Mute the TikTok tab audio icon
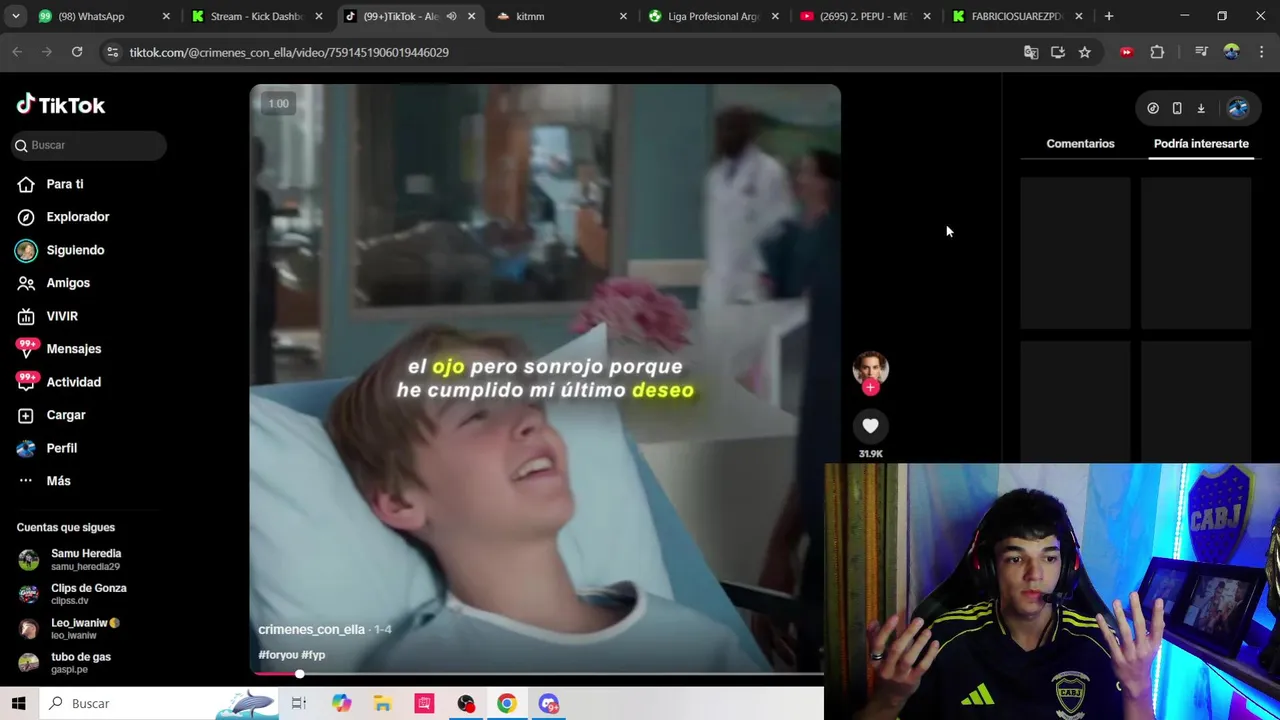The width and height of the screenshot is (1280, 720). (x=451, y=16)
